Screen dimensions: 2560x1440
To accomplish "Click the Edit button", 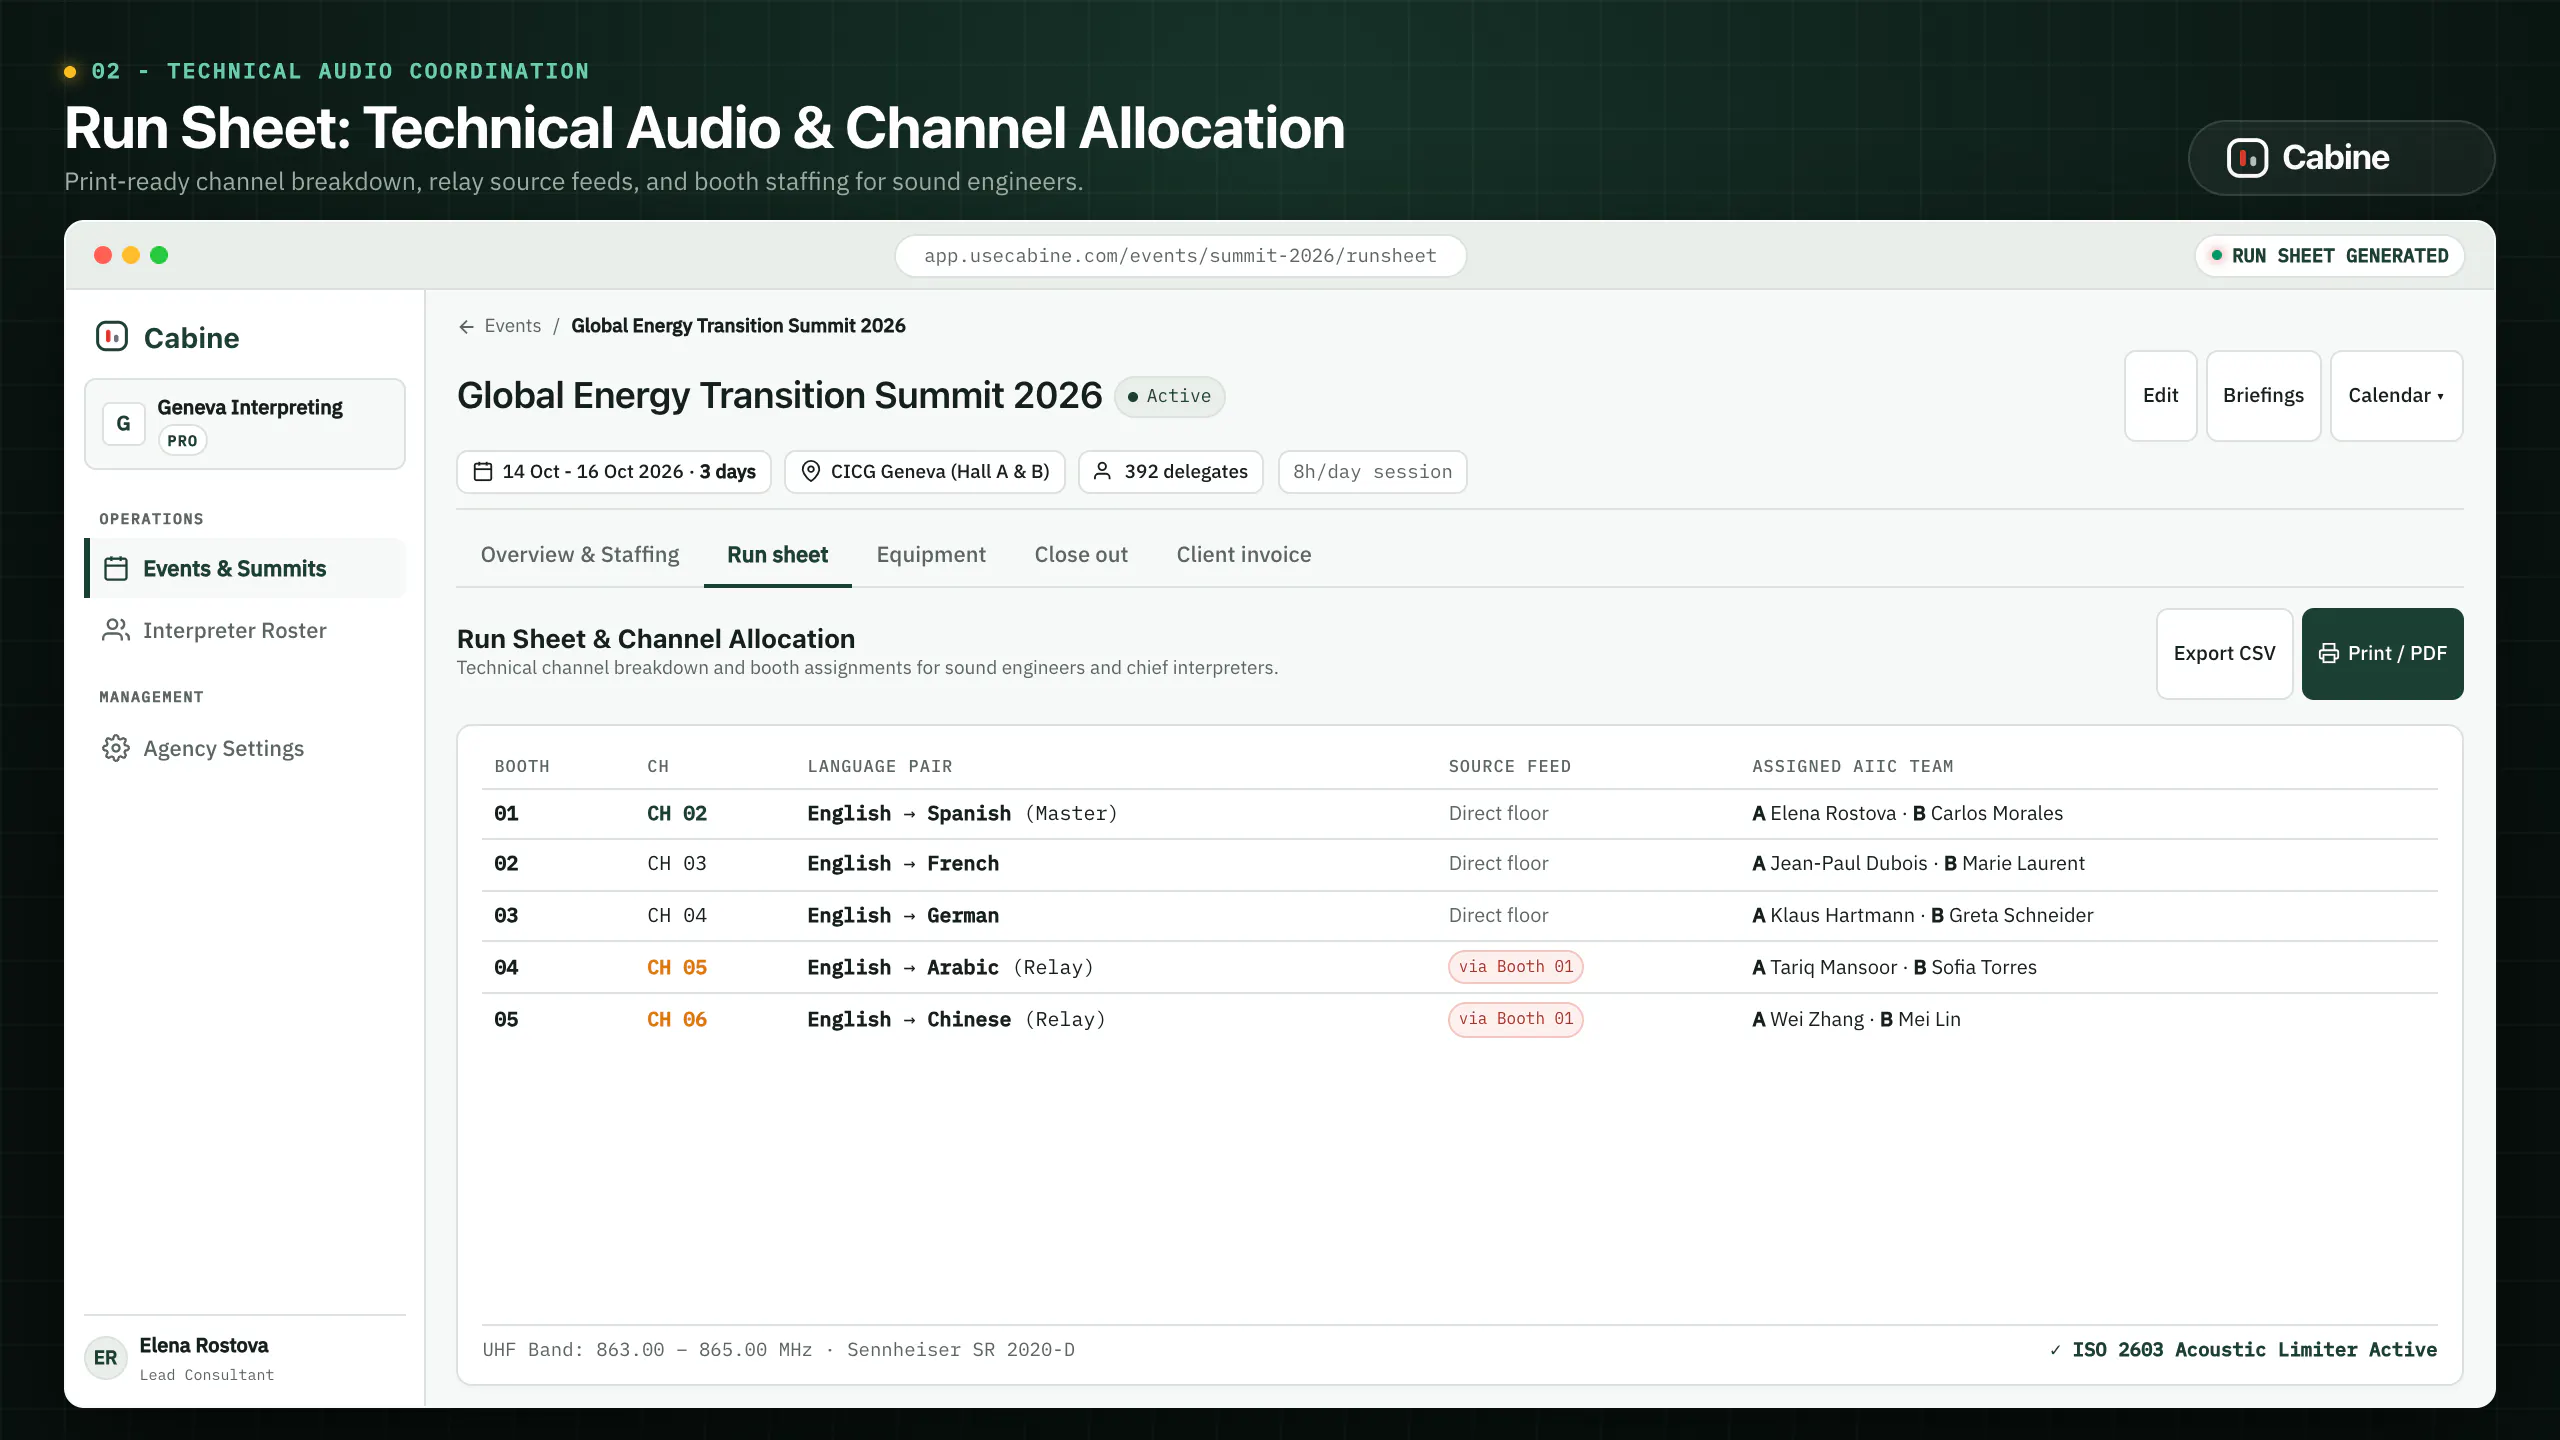I will tap(2160, 395).
